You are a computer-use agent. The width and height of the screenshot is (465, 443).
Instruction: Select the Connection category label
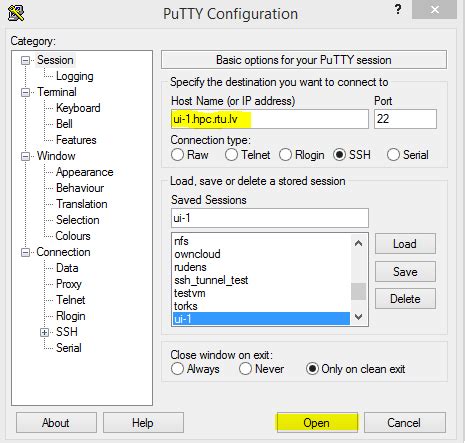click(63, 252)
